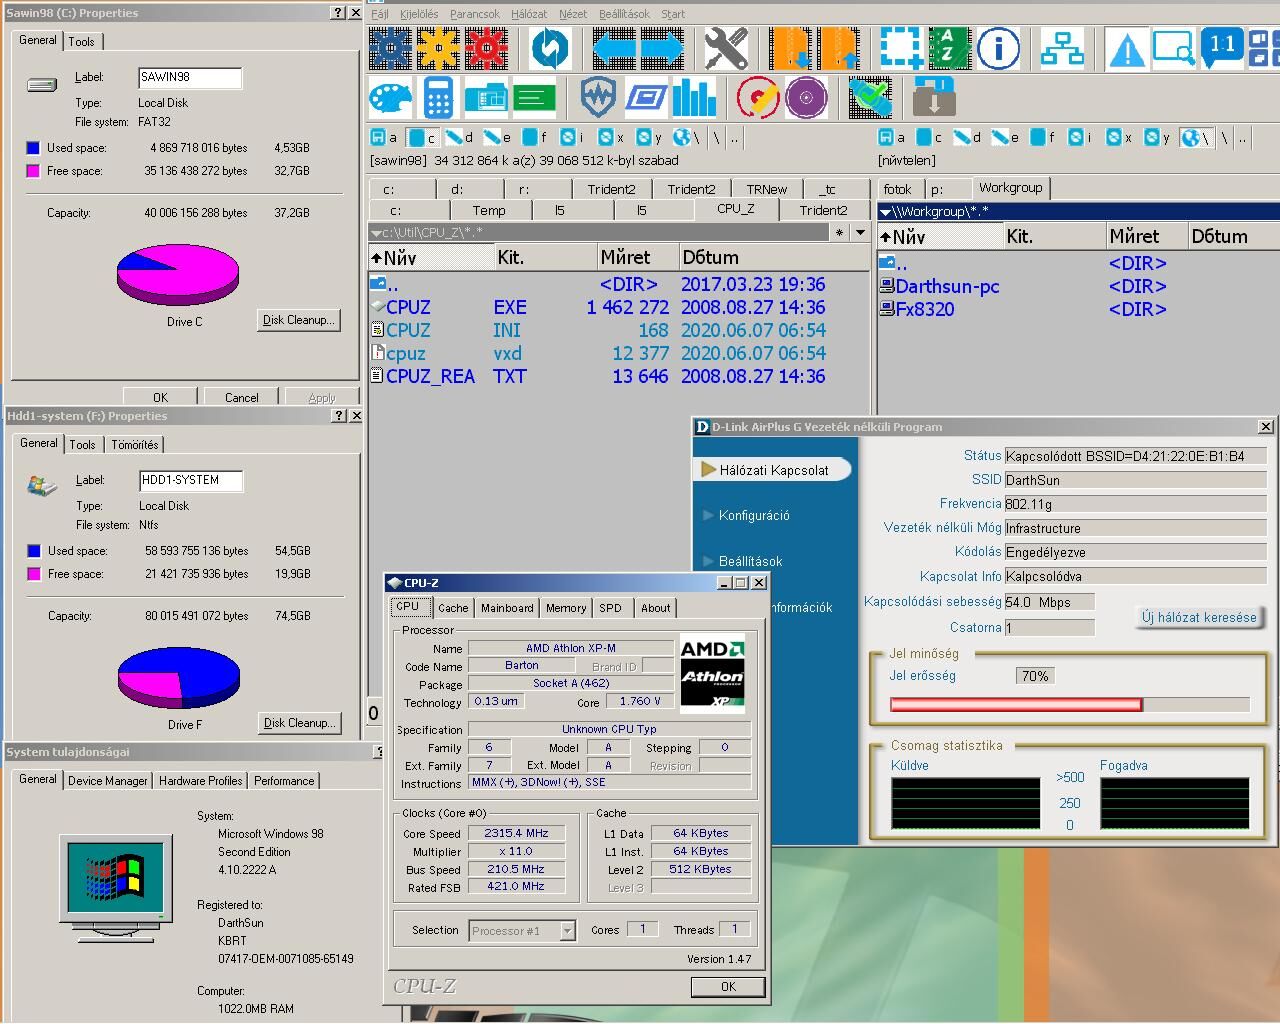Viewport: 1280px width, 1024px height.
Task: Click the asterisk favorites button in left panel
Action: (839, 232)
